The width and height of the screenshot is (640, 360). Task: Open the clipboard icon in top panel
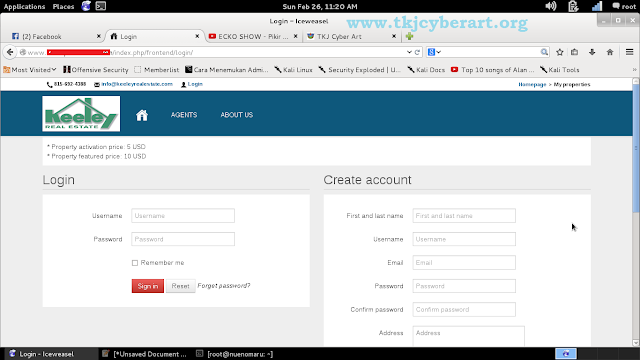click(x=573, y=6)
